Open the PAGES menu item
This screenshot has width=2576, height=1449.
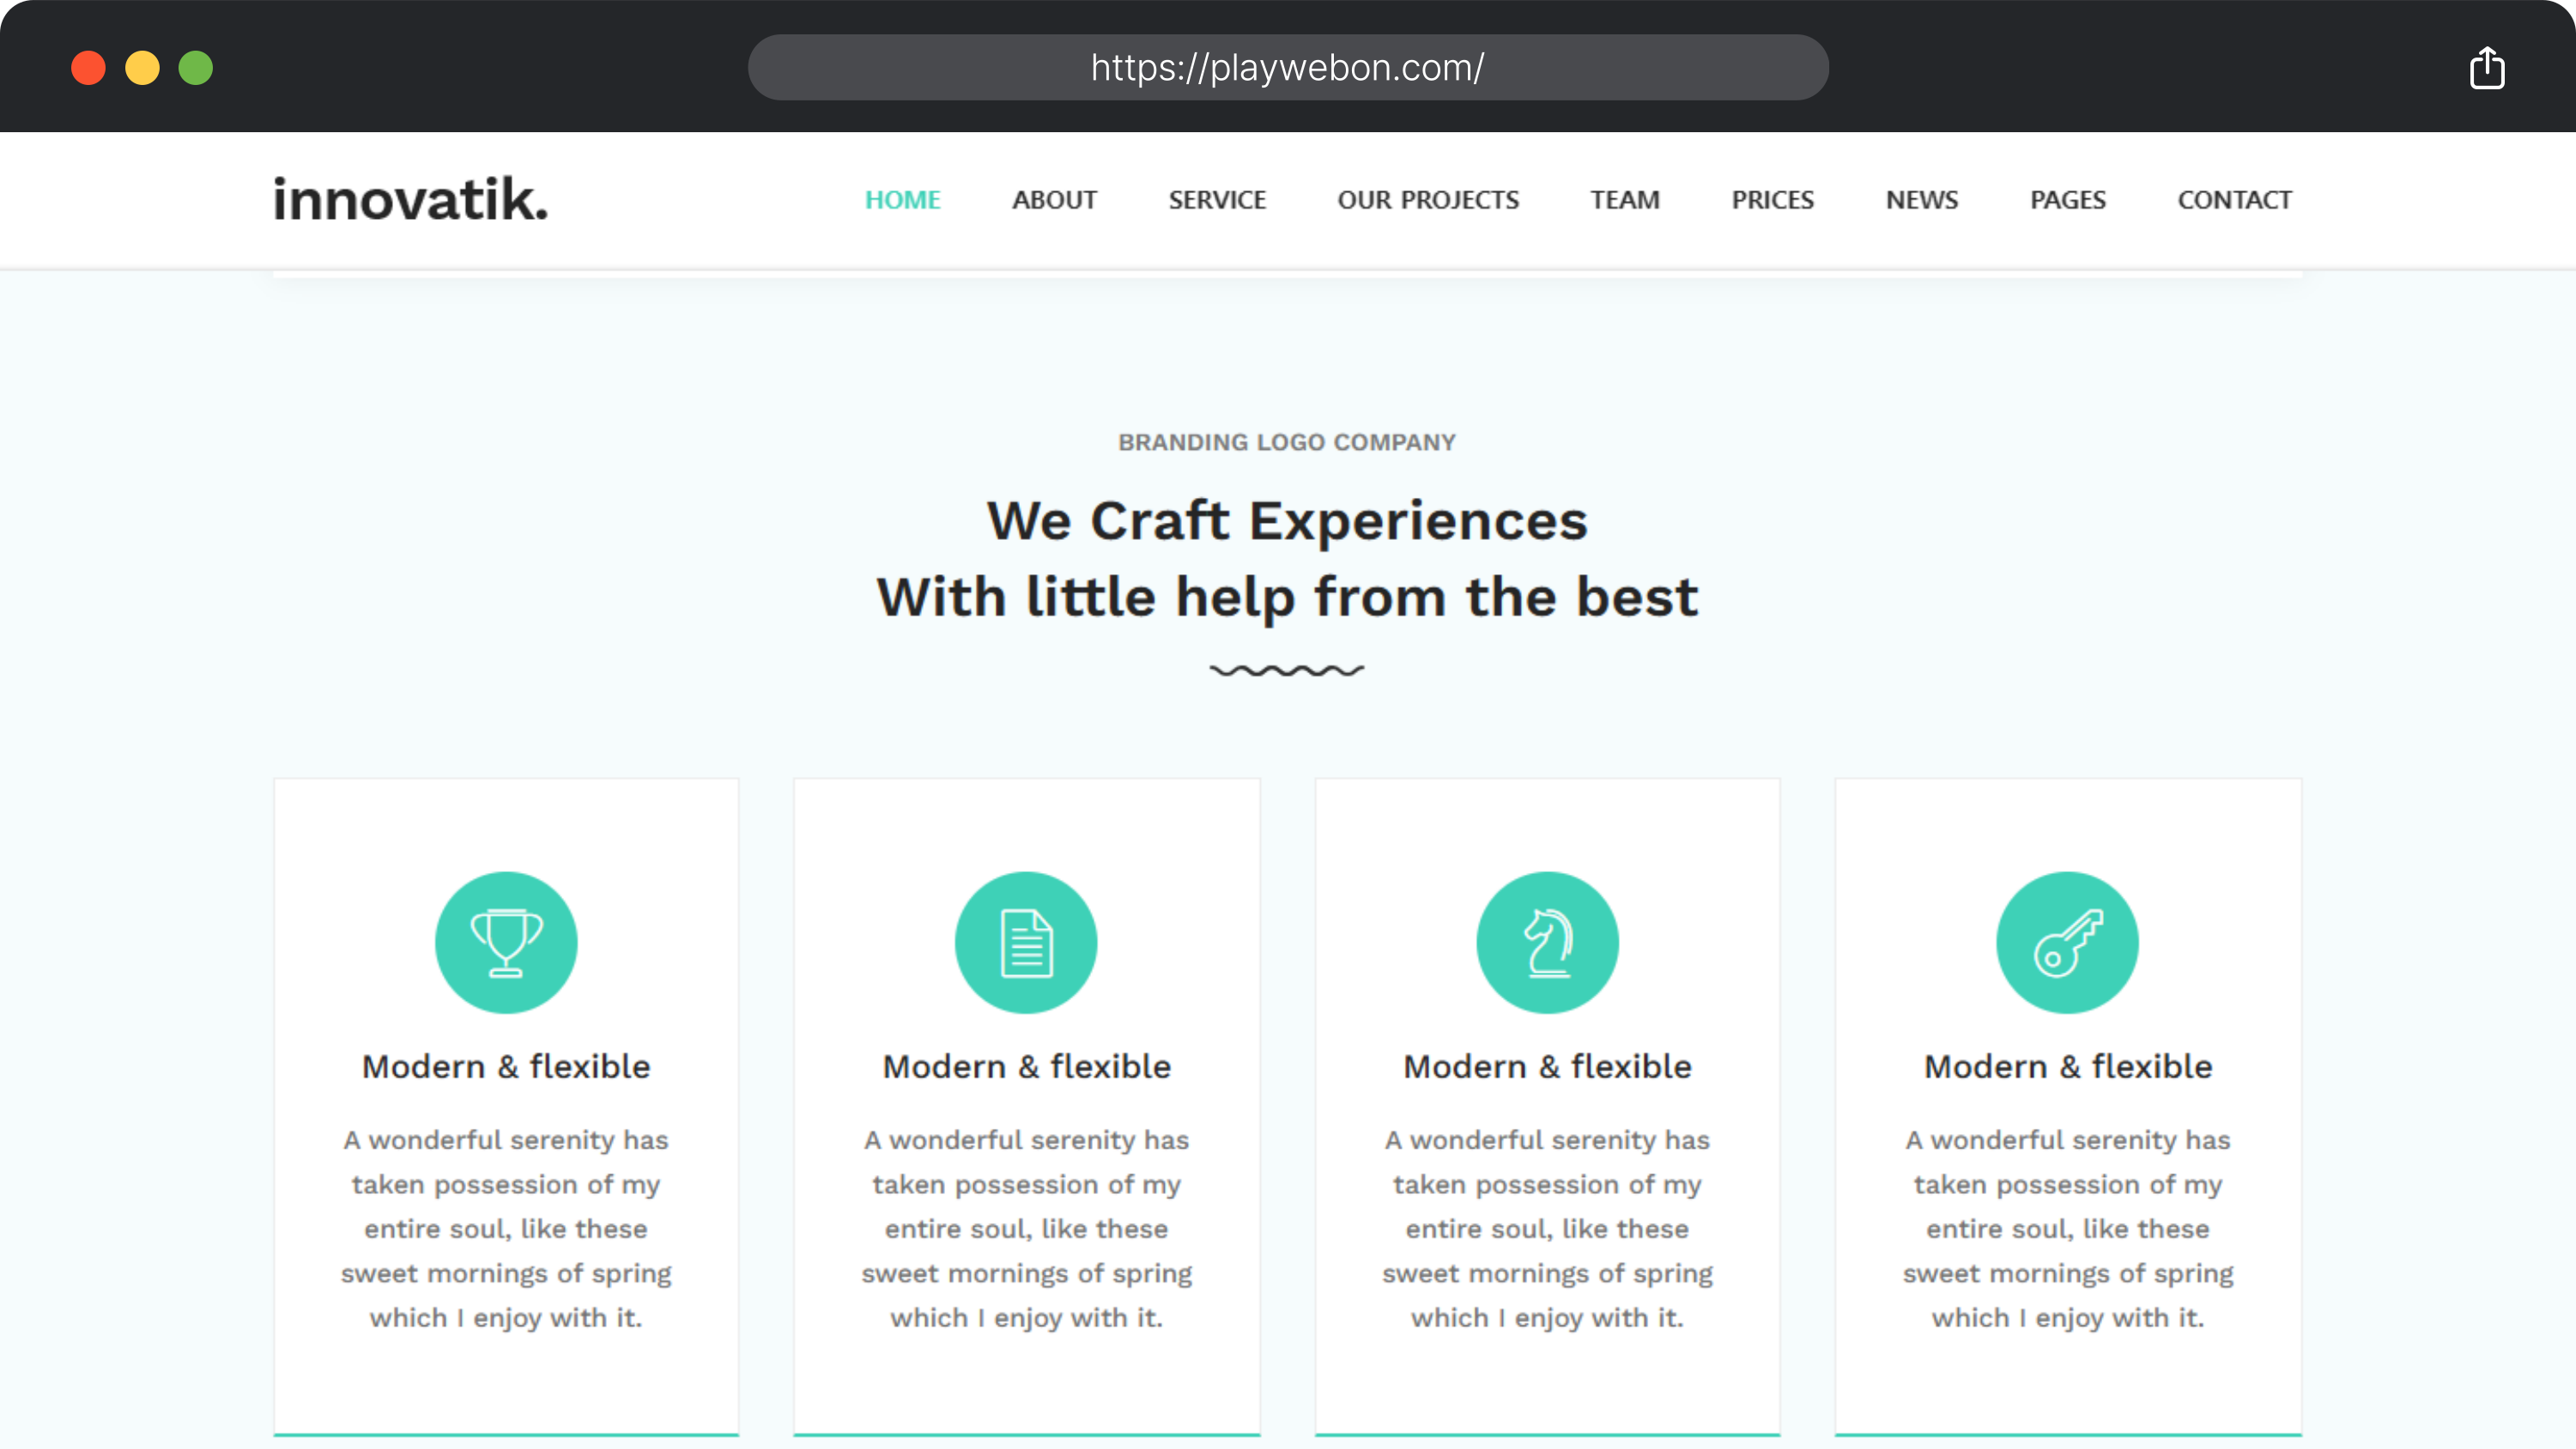pos(2067,200)
